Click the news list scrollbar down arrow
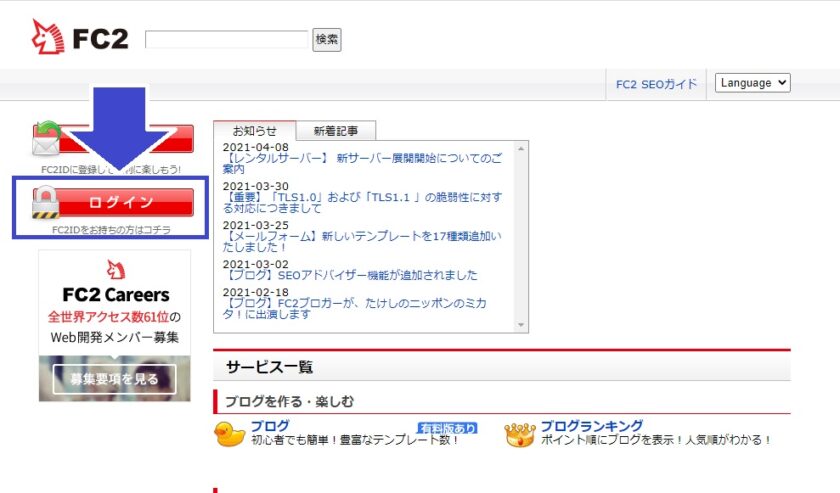 (x=521, y=325)
